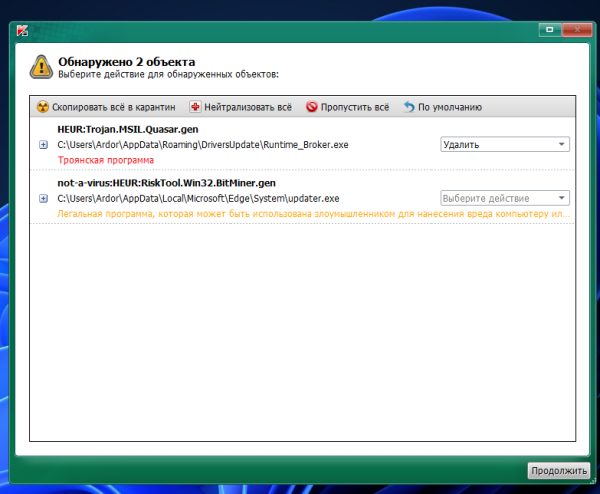Open the 'Удалить' action dropdown
600x494 pixels.
click(x=505, y=144)
